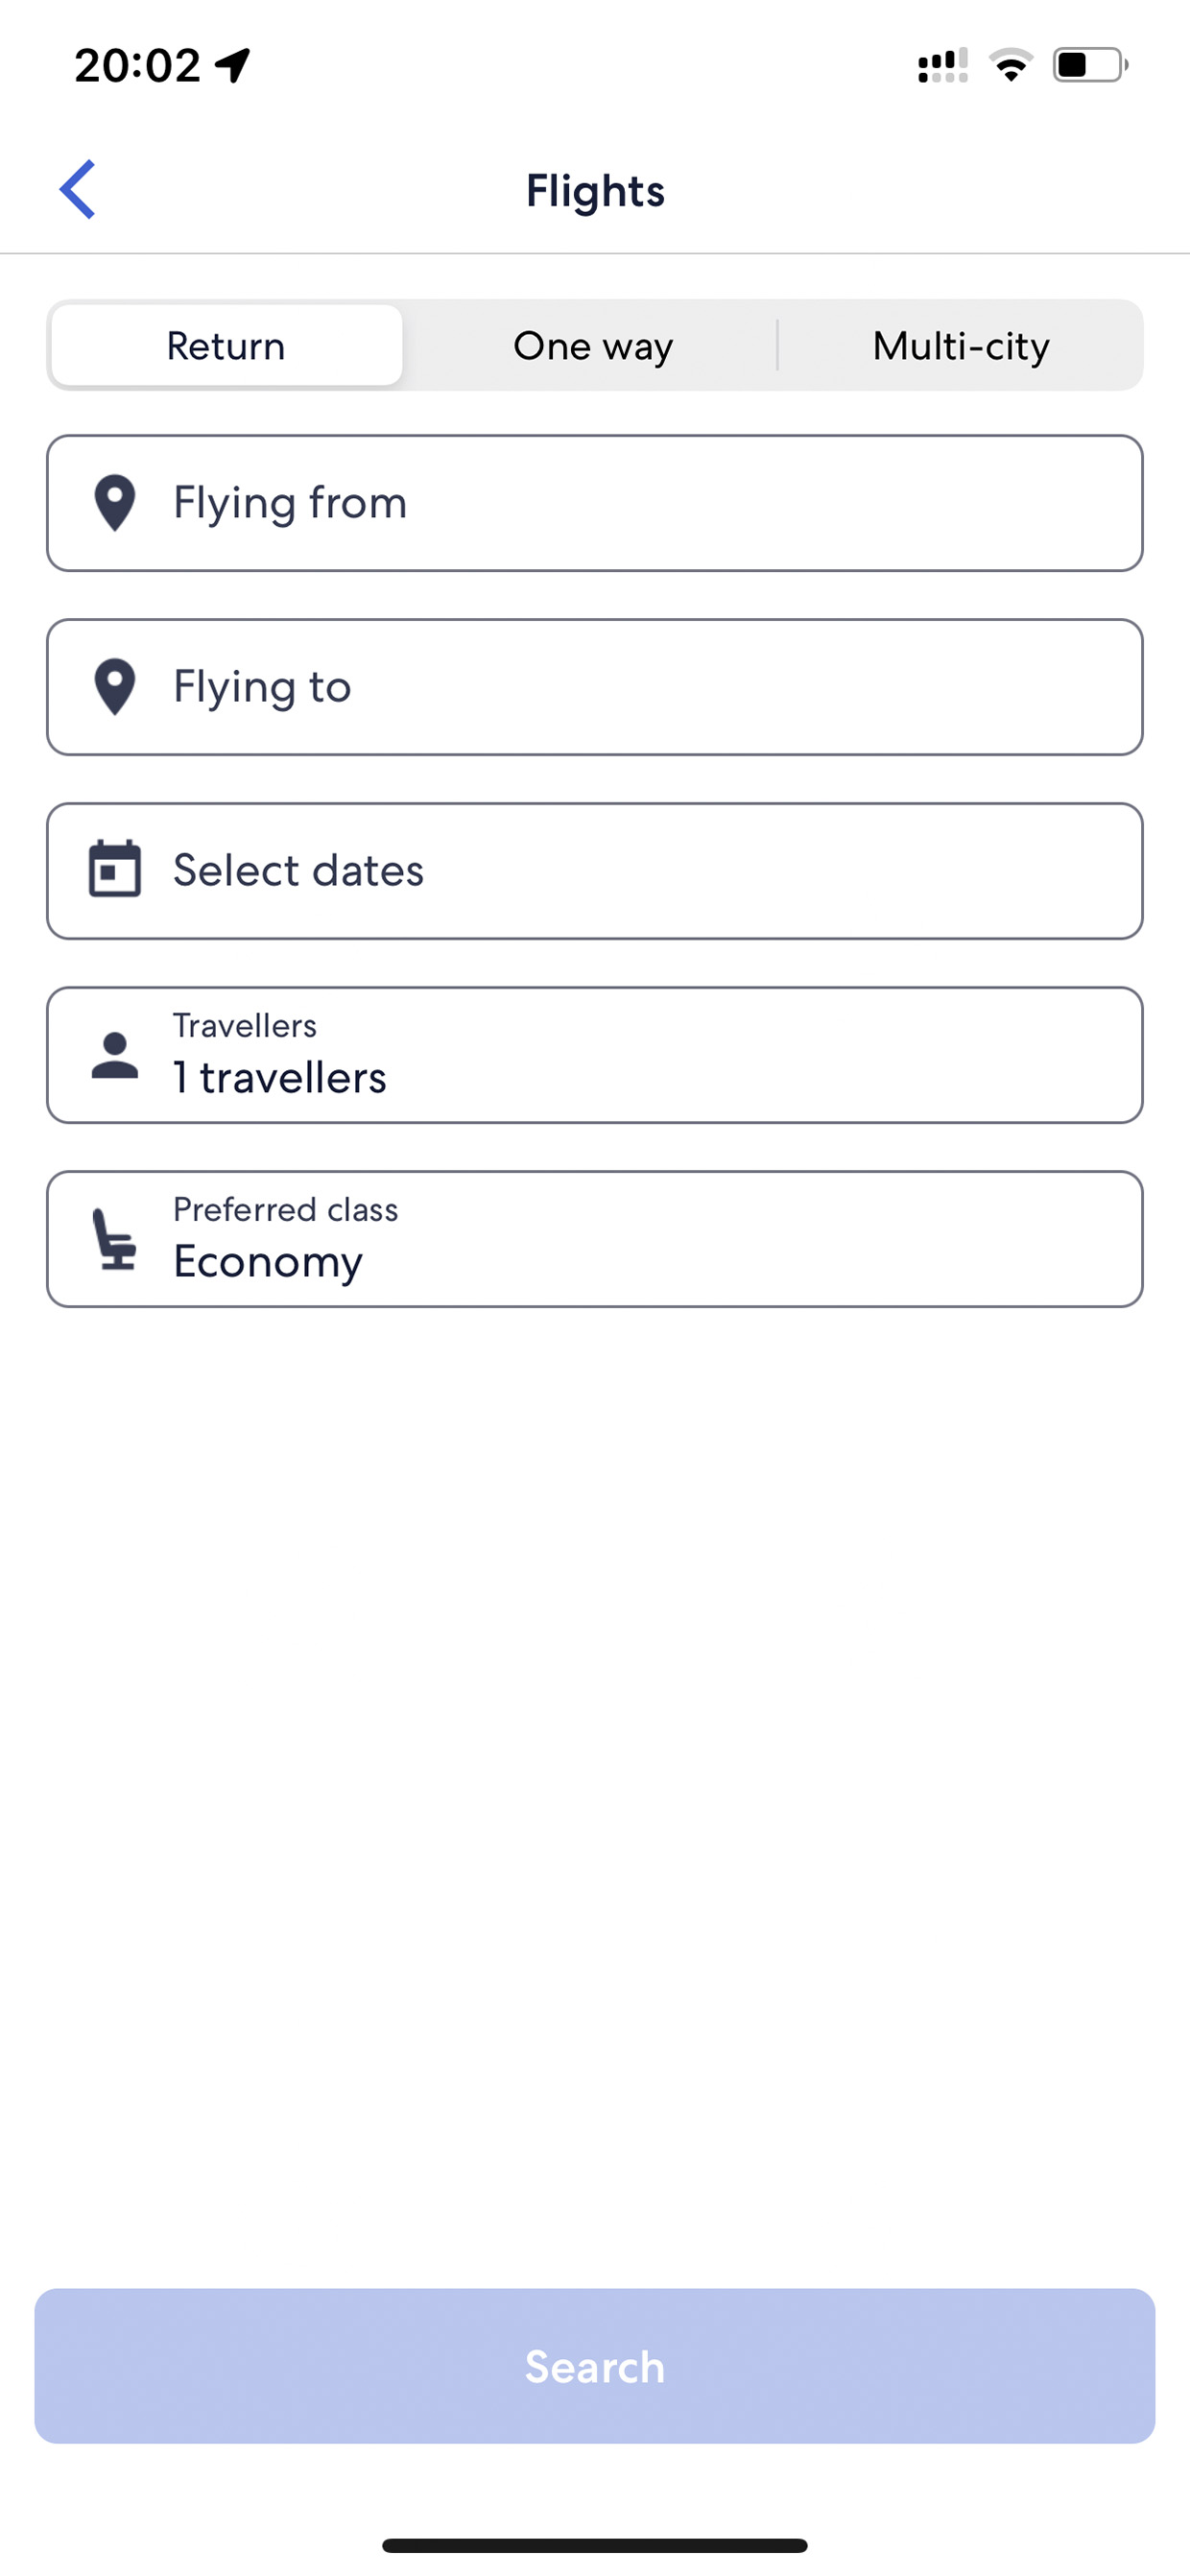This screenshot has width=1190, height=2576.
Task: Tap the Wi-Fi status icon
Action: [1011, 65]
